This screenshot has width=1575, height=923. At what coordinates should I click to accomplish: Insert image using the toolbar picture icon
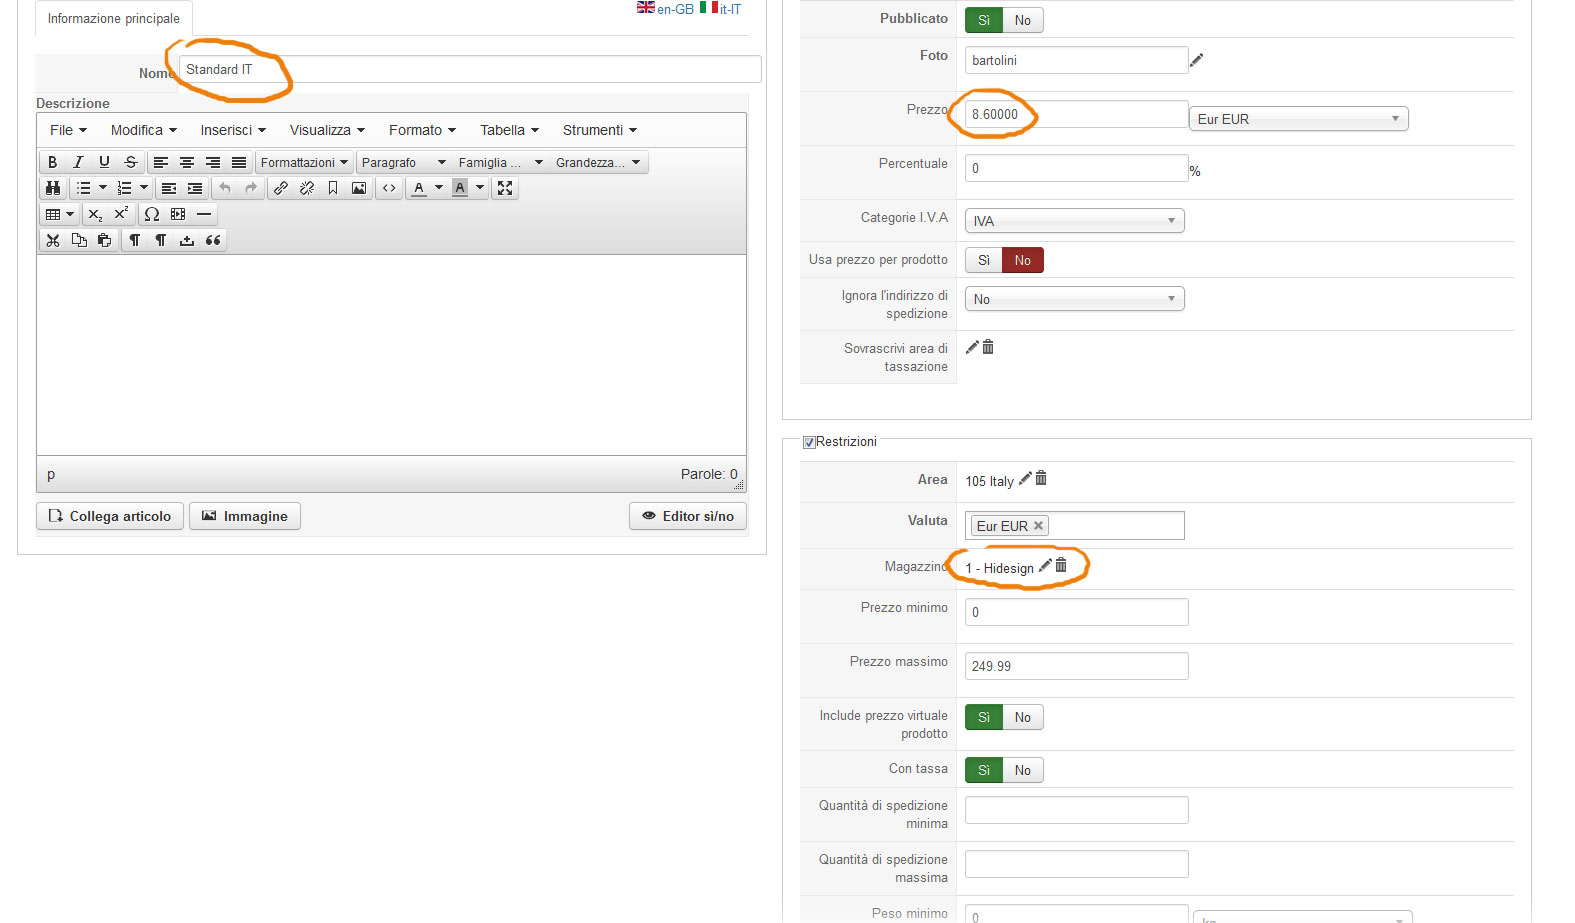(359, 188)
